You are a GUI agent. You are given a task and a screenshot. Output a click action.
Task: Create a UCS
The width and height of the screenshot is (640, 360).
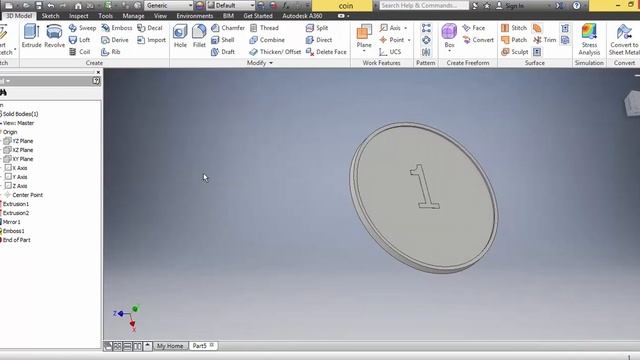pyautogui.click(x=390, y=52)
